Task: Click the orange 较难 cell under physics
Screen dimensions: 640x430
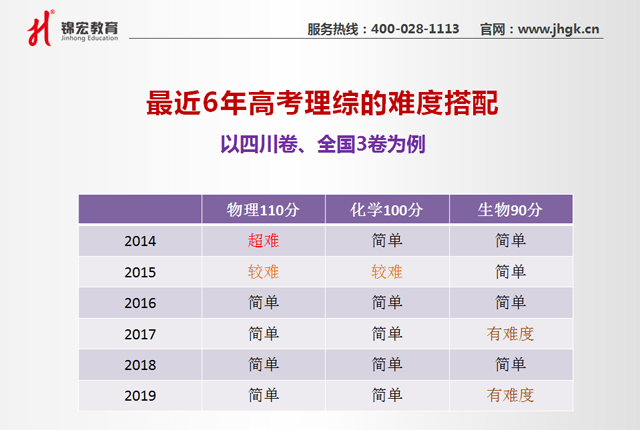Action: click(x=263, y=272)
